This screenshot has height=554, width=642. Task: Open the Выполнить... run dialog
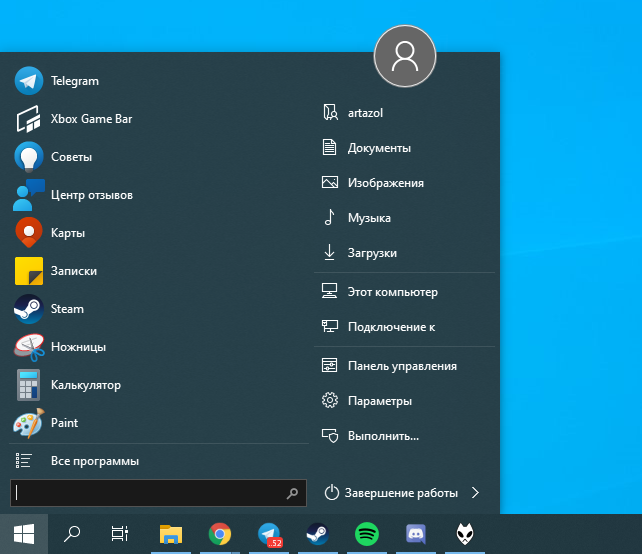click(x=405, y=436)
